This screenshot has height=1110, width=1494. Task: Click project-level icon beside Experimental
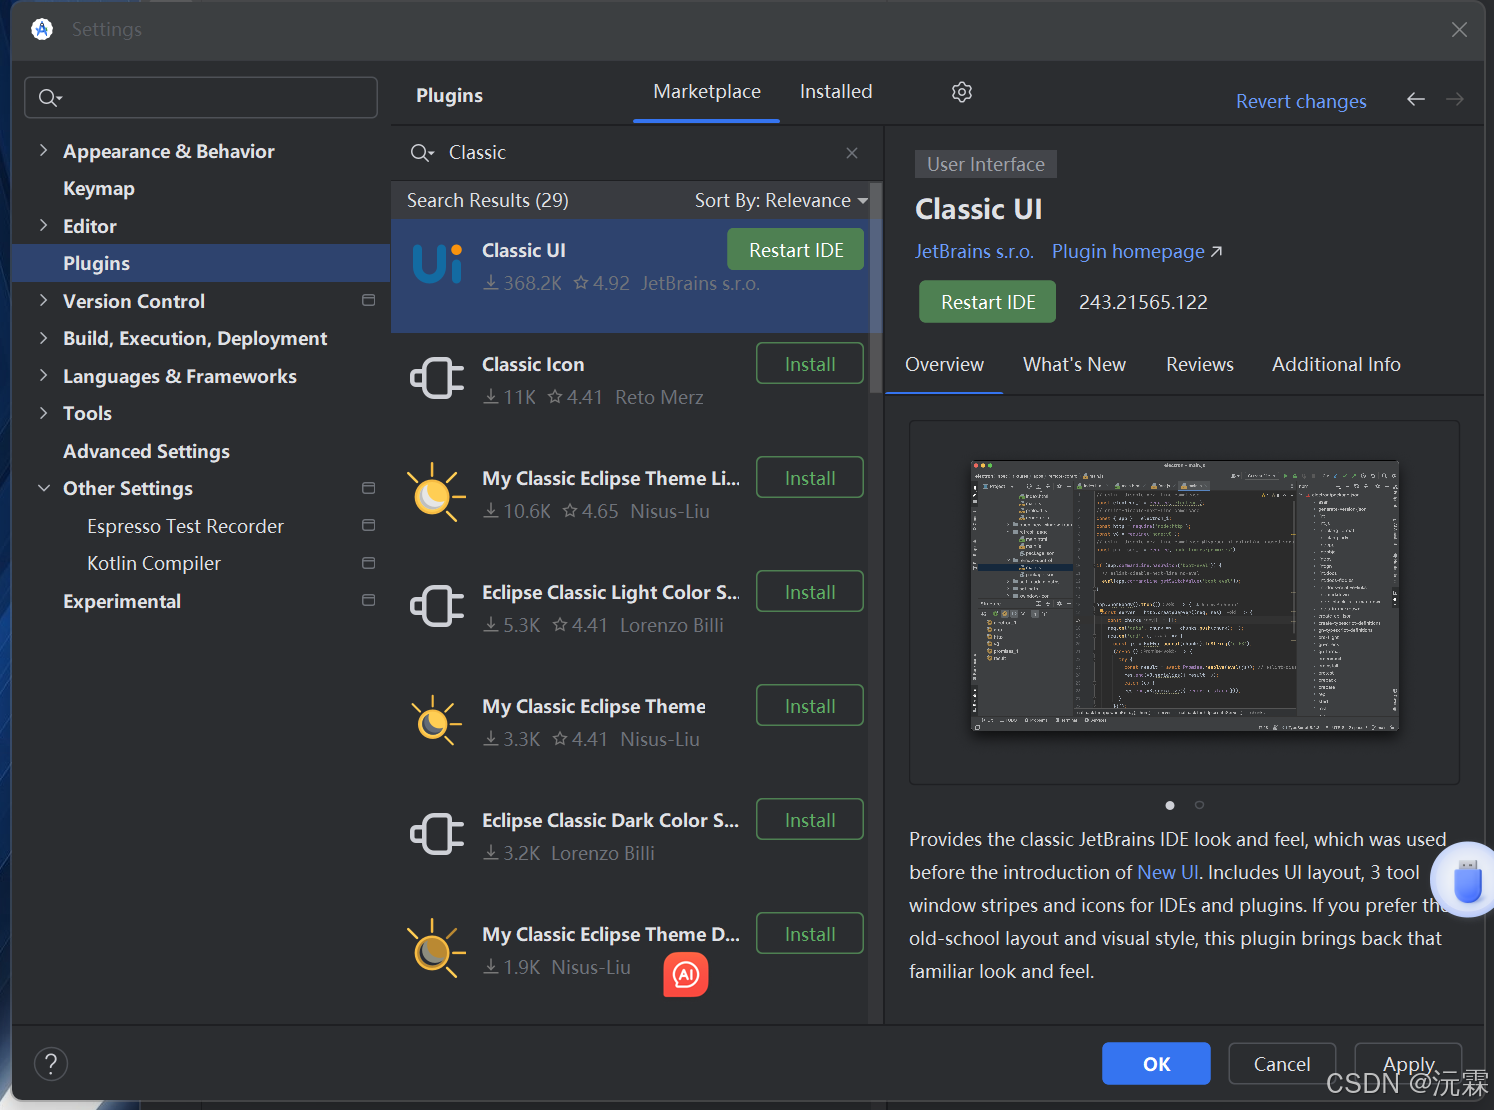pyautogui.click(x=368, y=600)
